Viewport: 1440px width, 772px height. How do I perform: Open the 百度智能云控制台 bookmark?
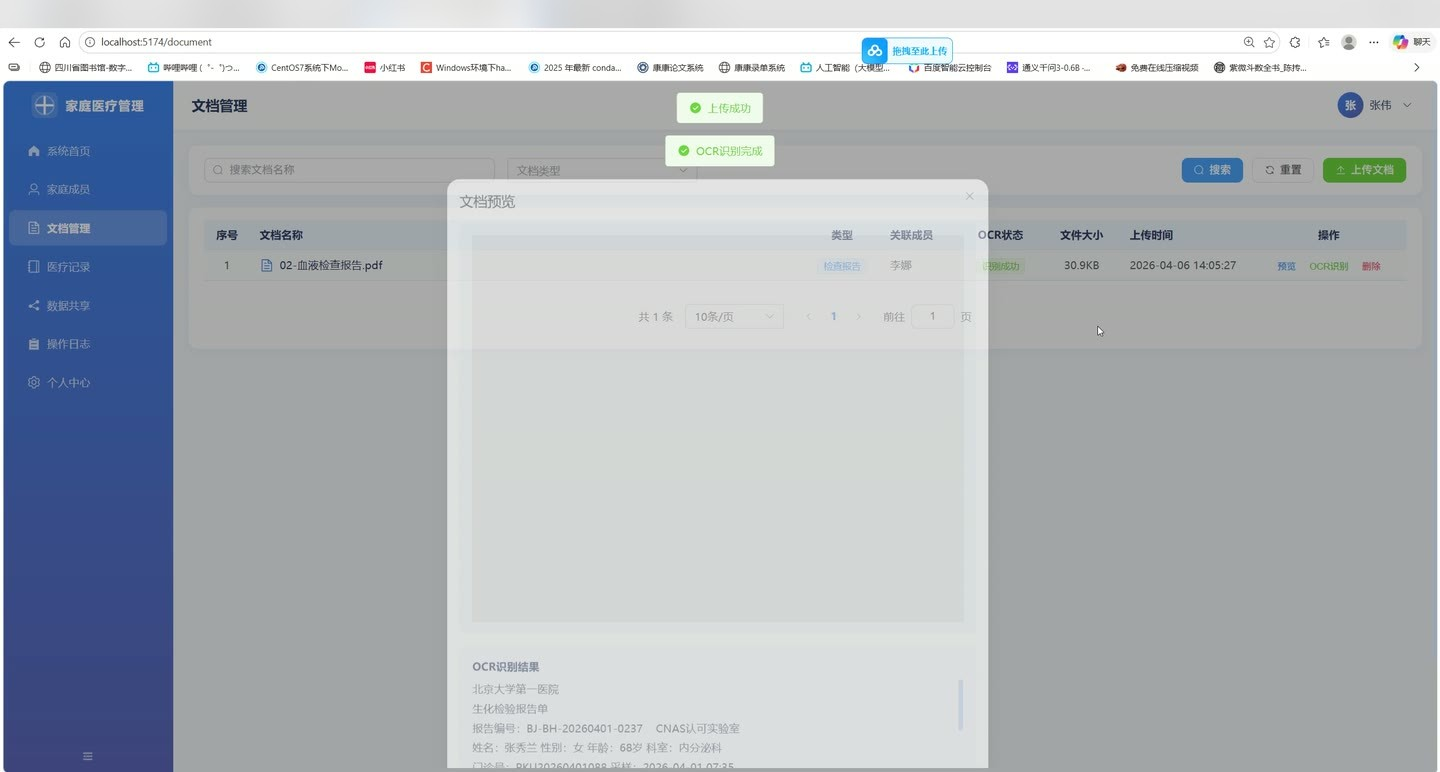pyautogui.click(x=950, y=68)
